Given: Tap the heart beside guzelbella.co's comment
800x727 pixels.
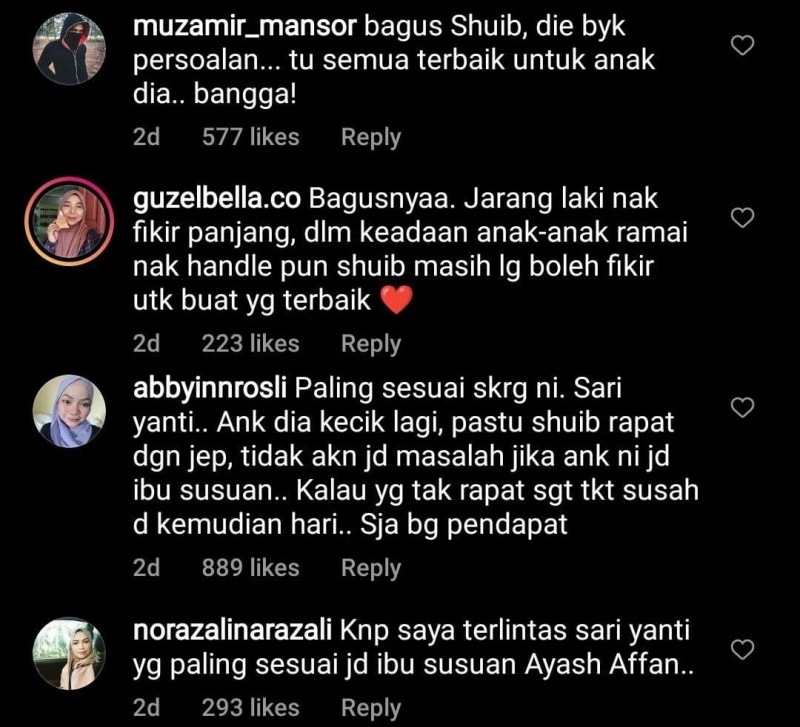Looking at the screenshot, I should pyautogui.click(x=742, y=218).
